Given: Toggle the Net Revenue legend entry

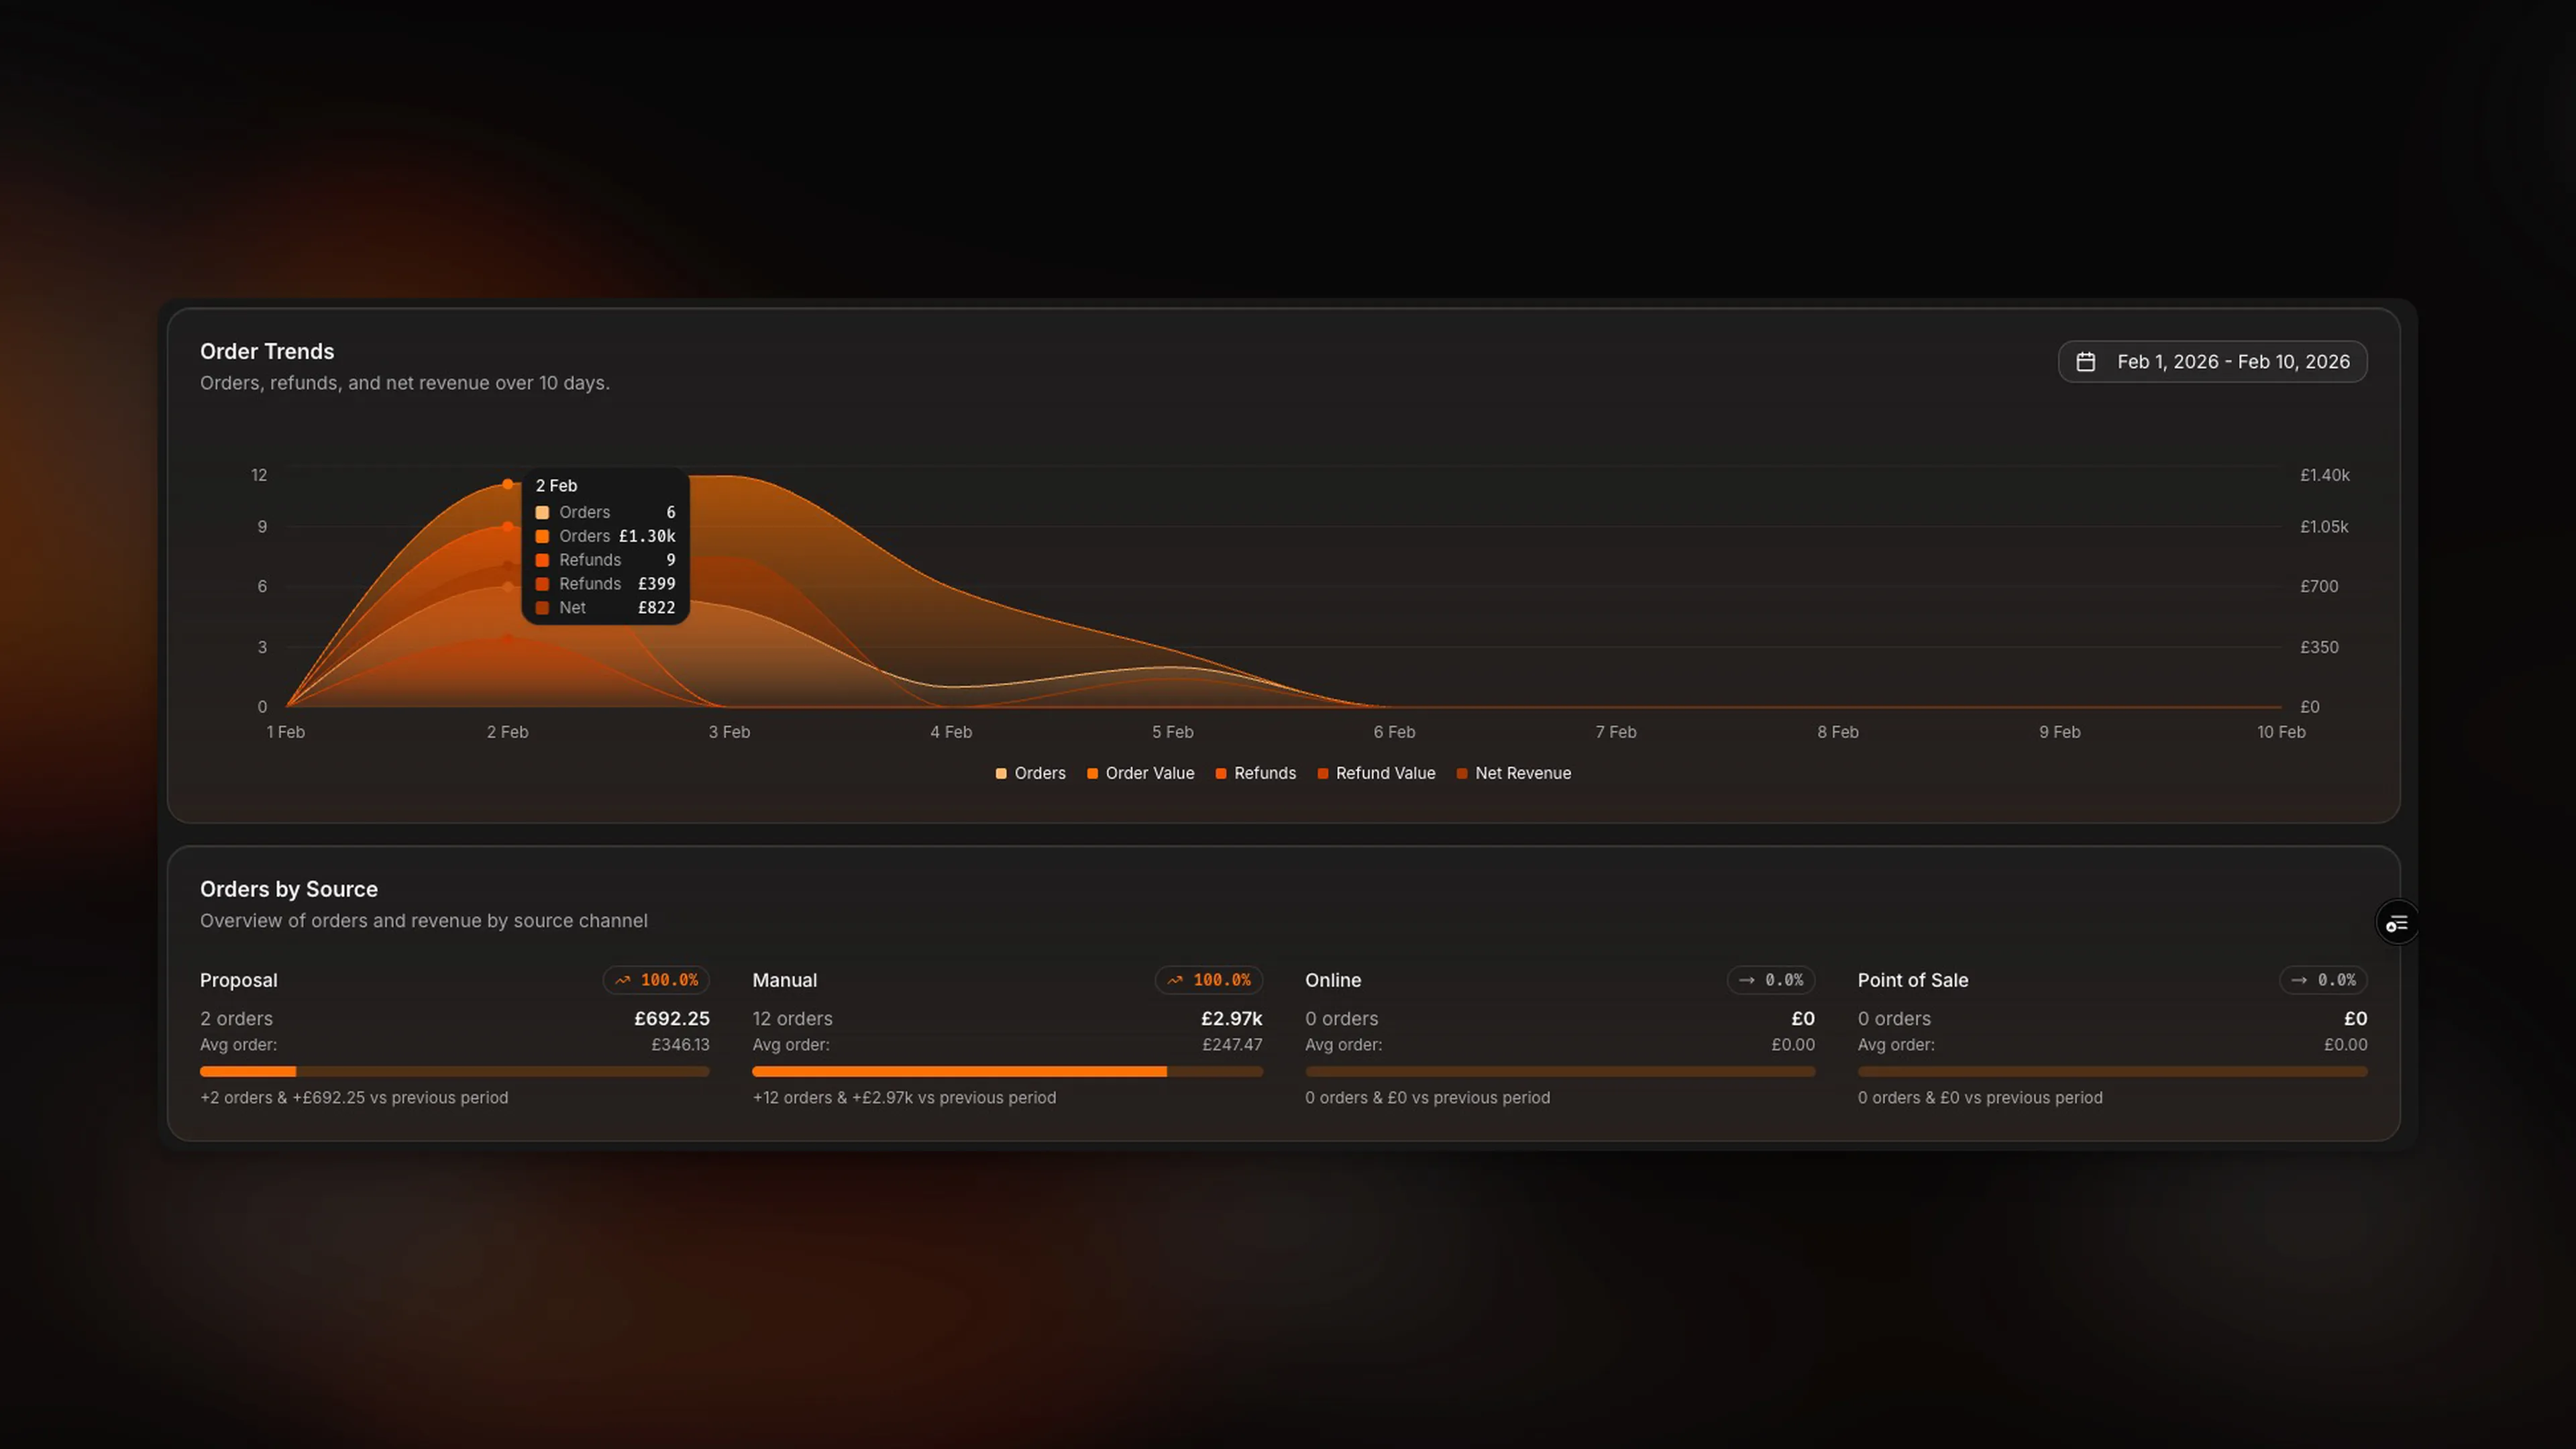Looking at the screenshot, I should click(x=1513, y=773).
